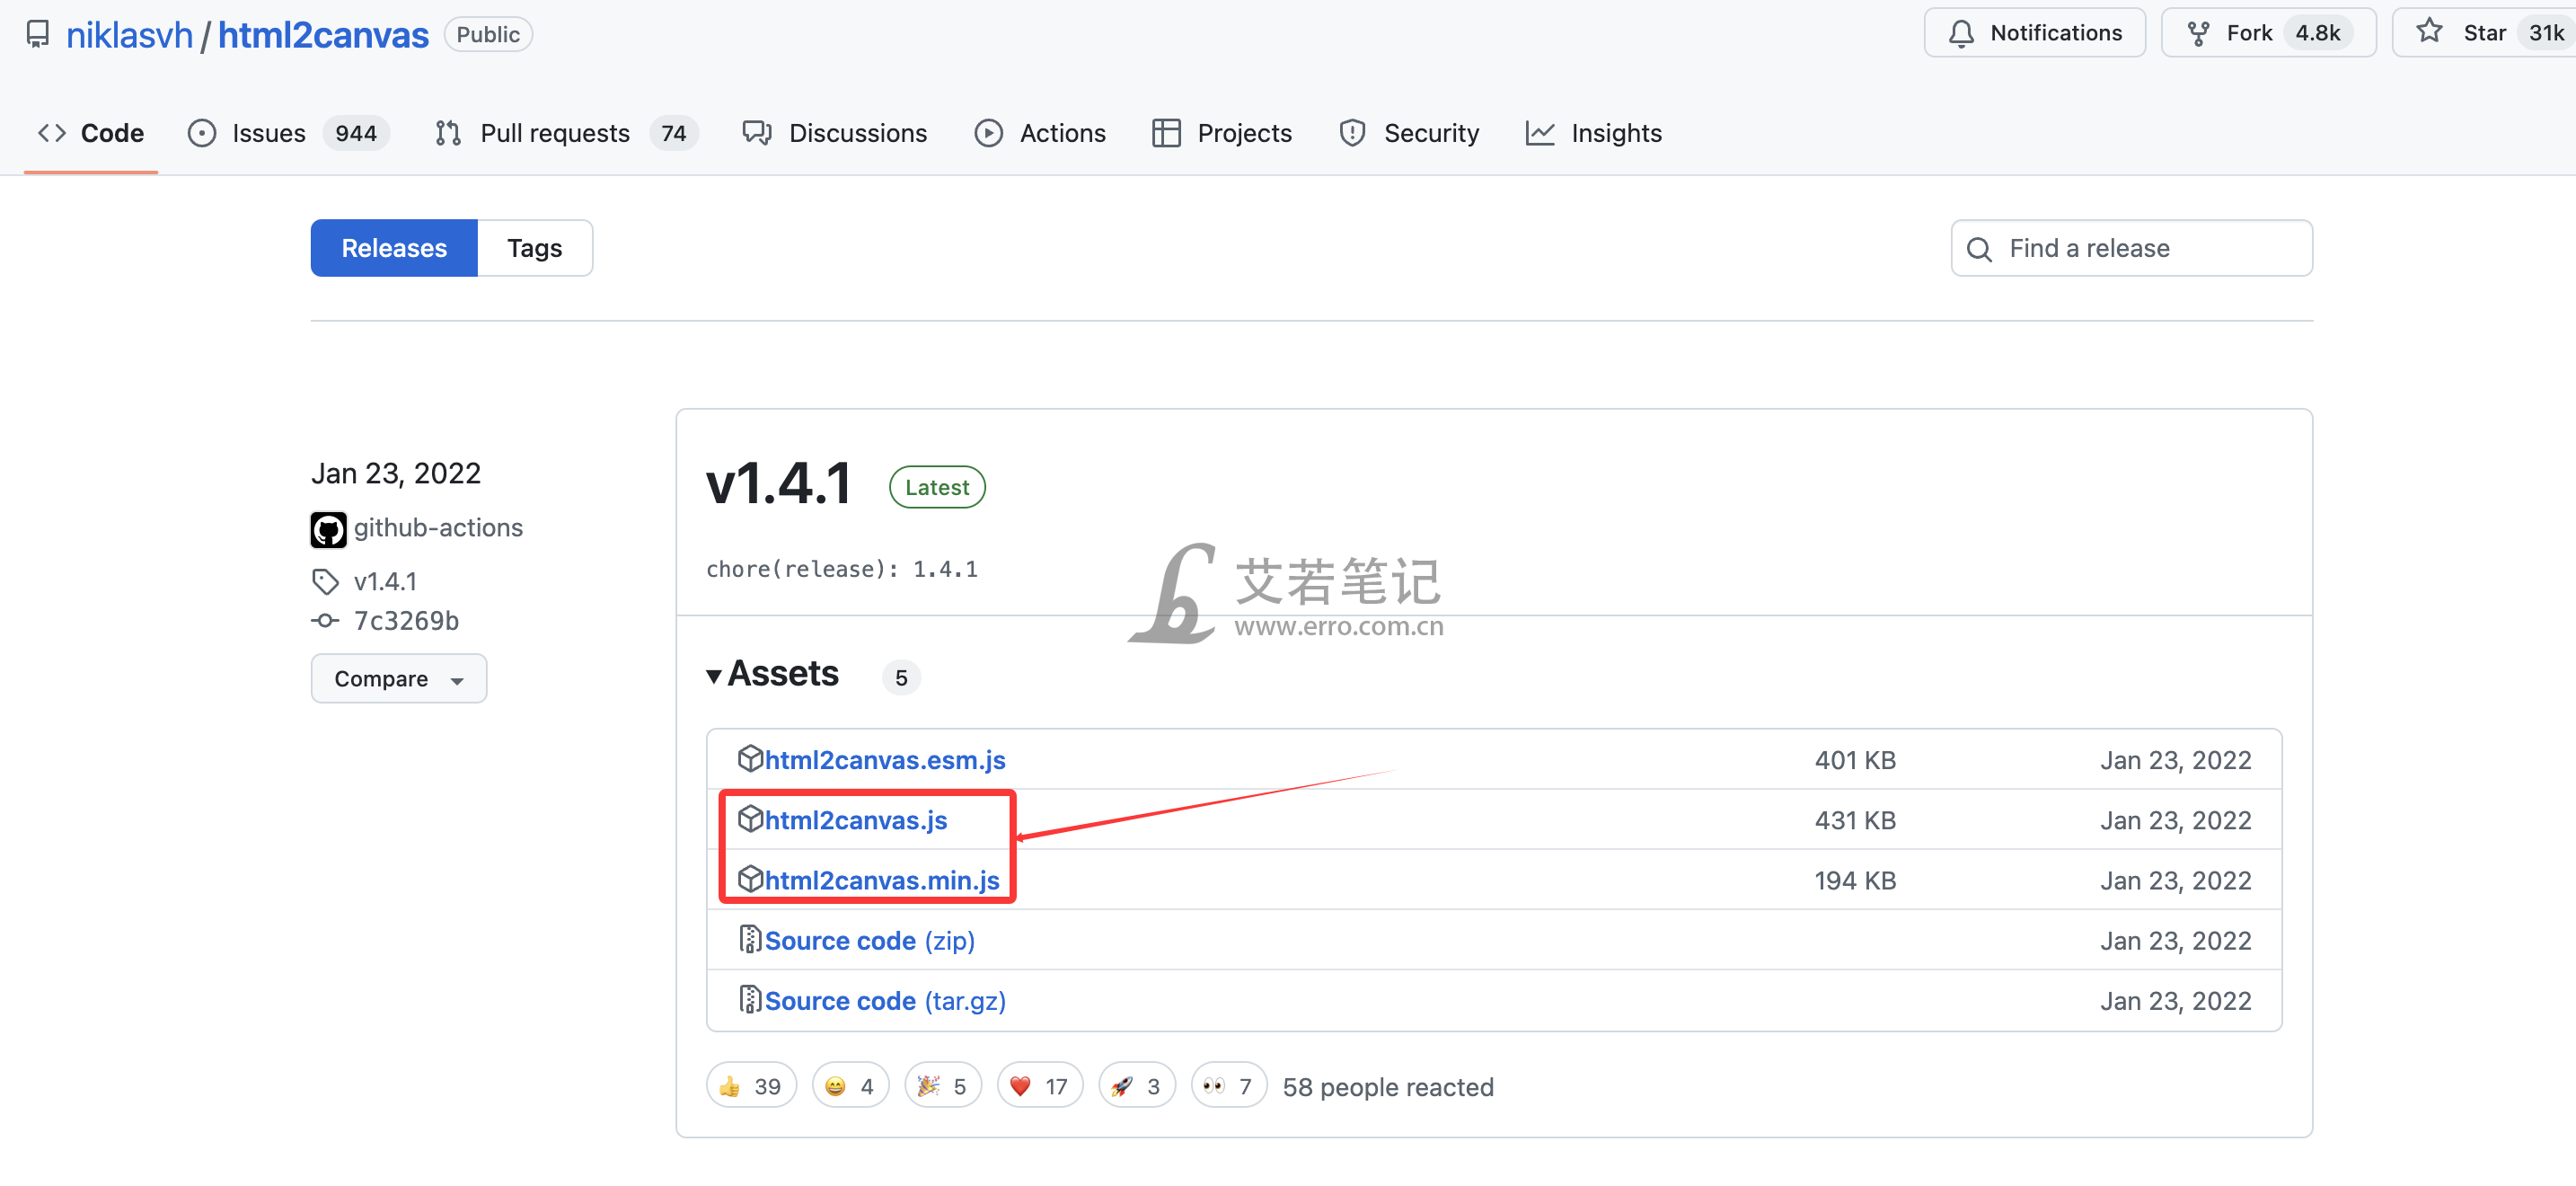Open the github-actions author link
Image resolution: width=2576 pixels, height=1186 pixels.
tap(438, 528)
